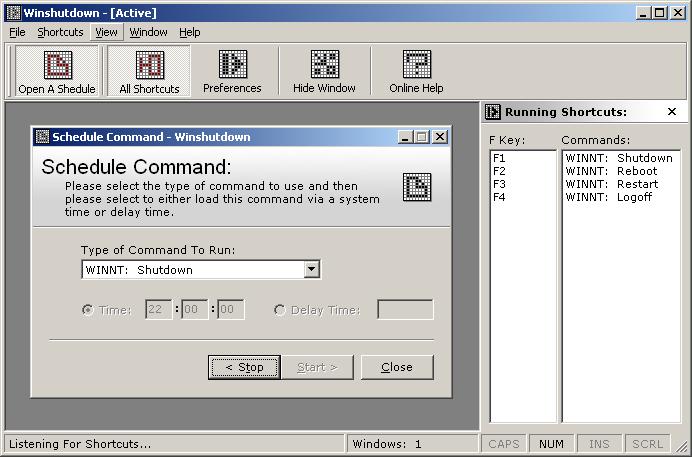
Task: Click the Listening For Shortcuts status text
Action: pos(80,444)
